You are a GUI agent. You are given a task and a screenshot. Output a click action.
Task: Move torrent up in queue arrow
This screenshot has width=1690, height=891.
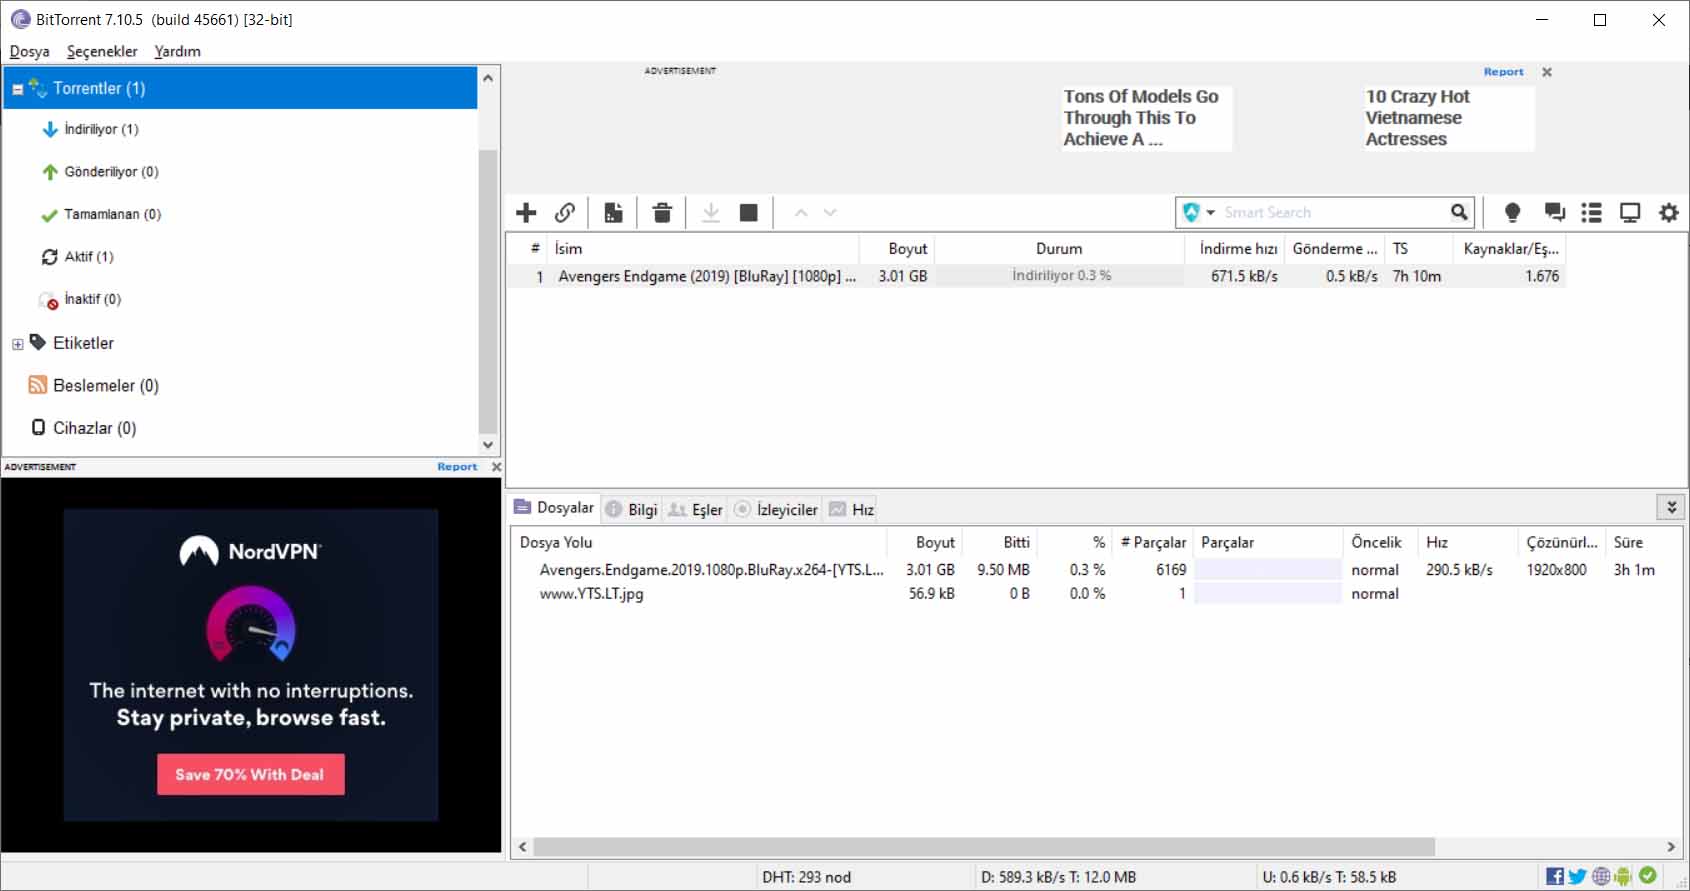click(801, 212)
